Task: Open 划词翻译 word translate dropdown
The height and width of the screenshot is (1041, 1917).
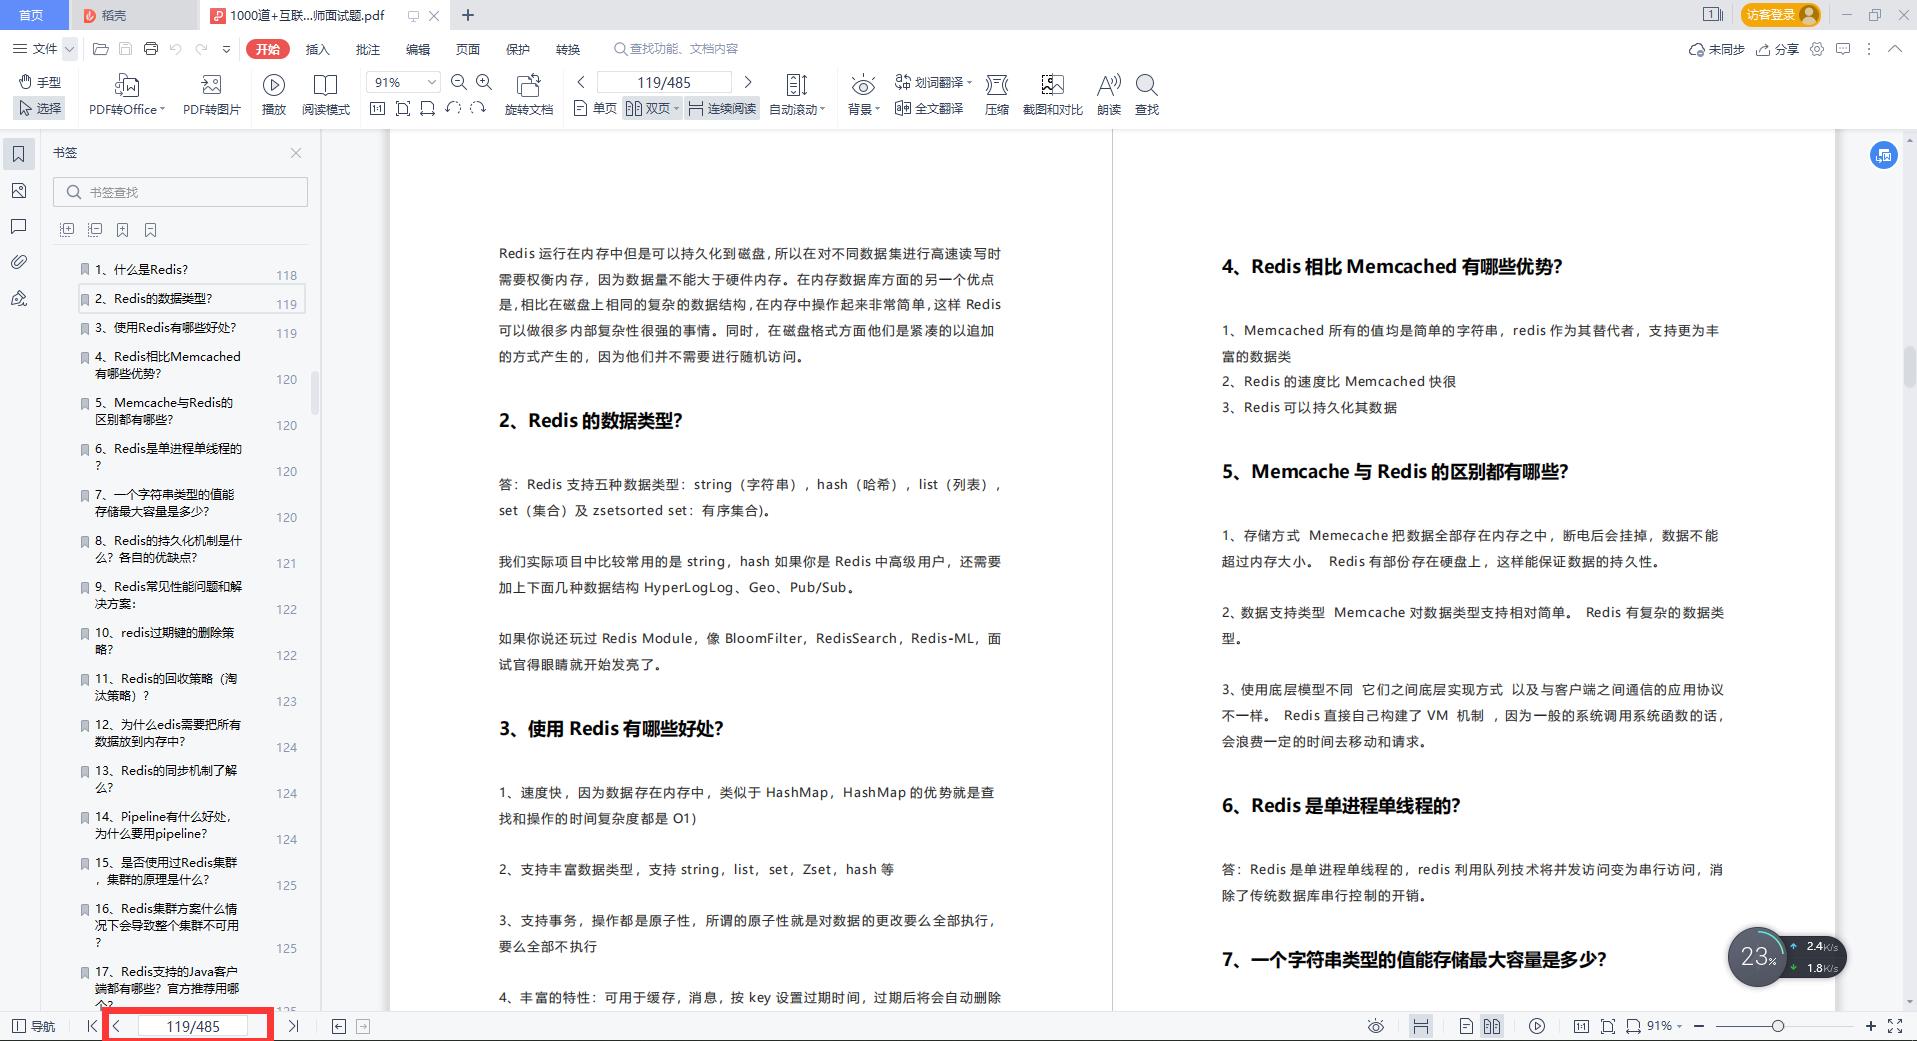Action: pos(933,82)
